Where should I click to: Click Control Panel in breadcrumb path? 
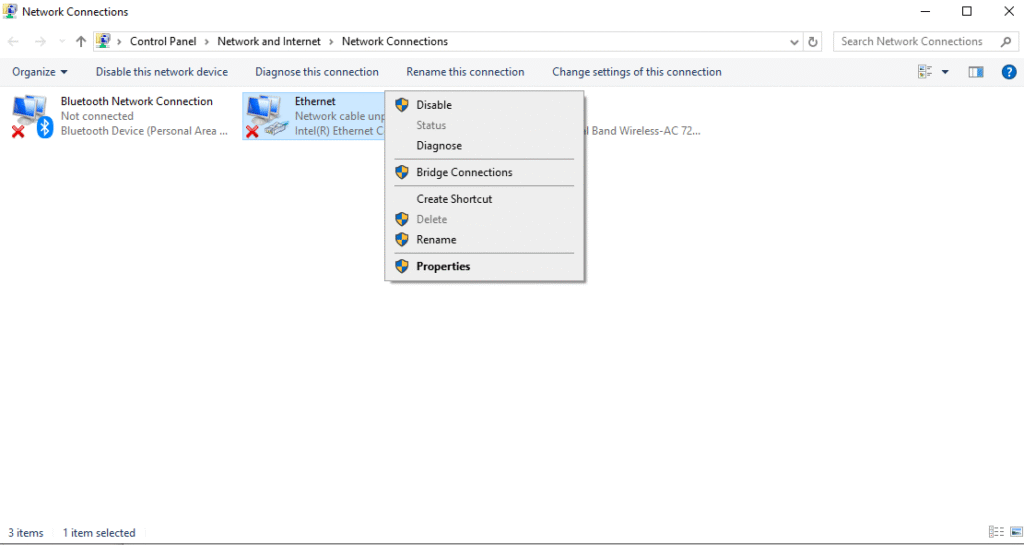pyautogui.click(x=163, y=42)
